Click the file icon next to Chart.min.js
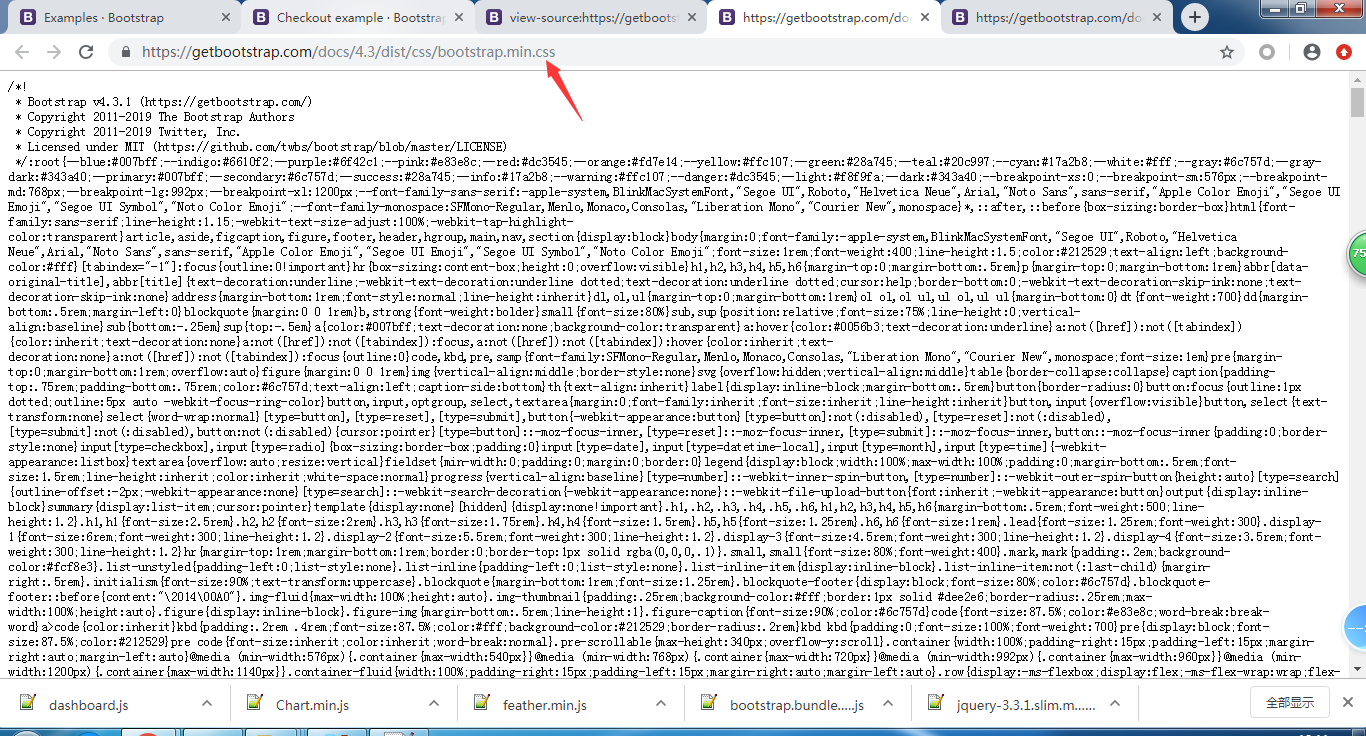The height and width of the screenshot is (736, 1366). tap(254, 703)
